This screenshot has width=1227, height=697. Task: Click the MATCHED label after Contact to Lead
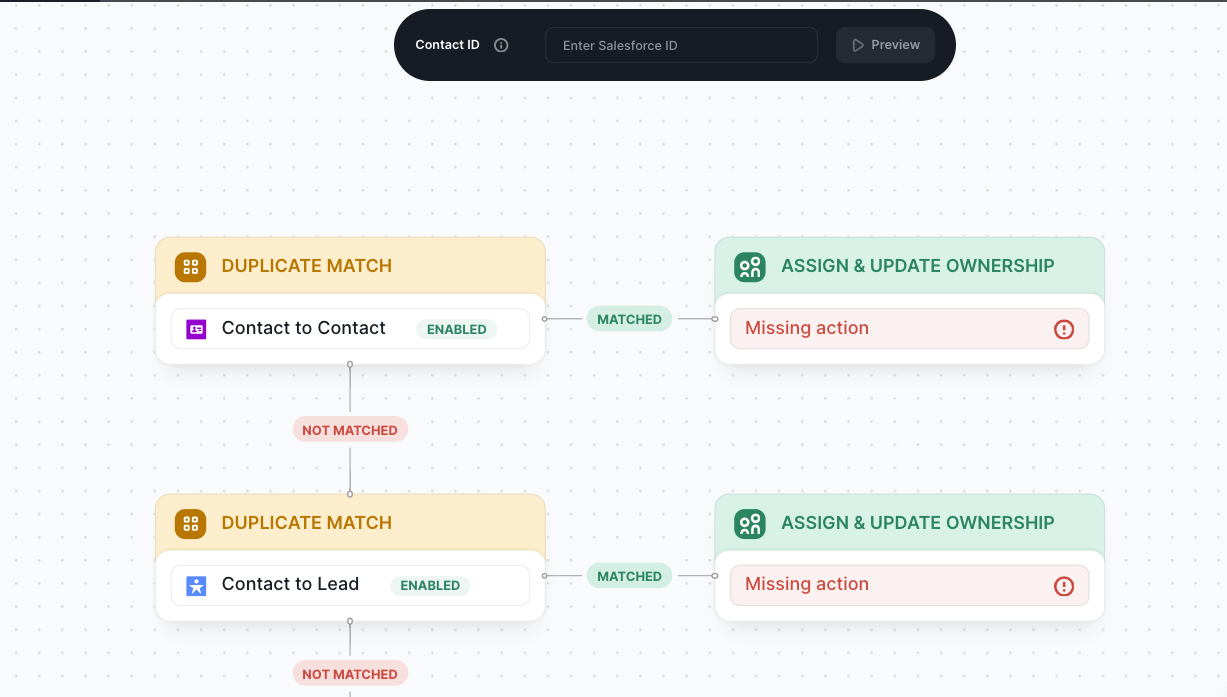tap(629, 576)
